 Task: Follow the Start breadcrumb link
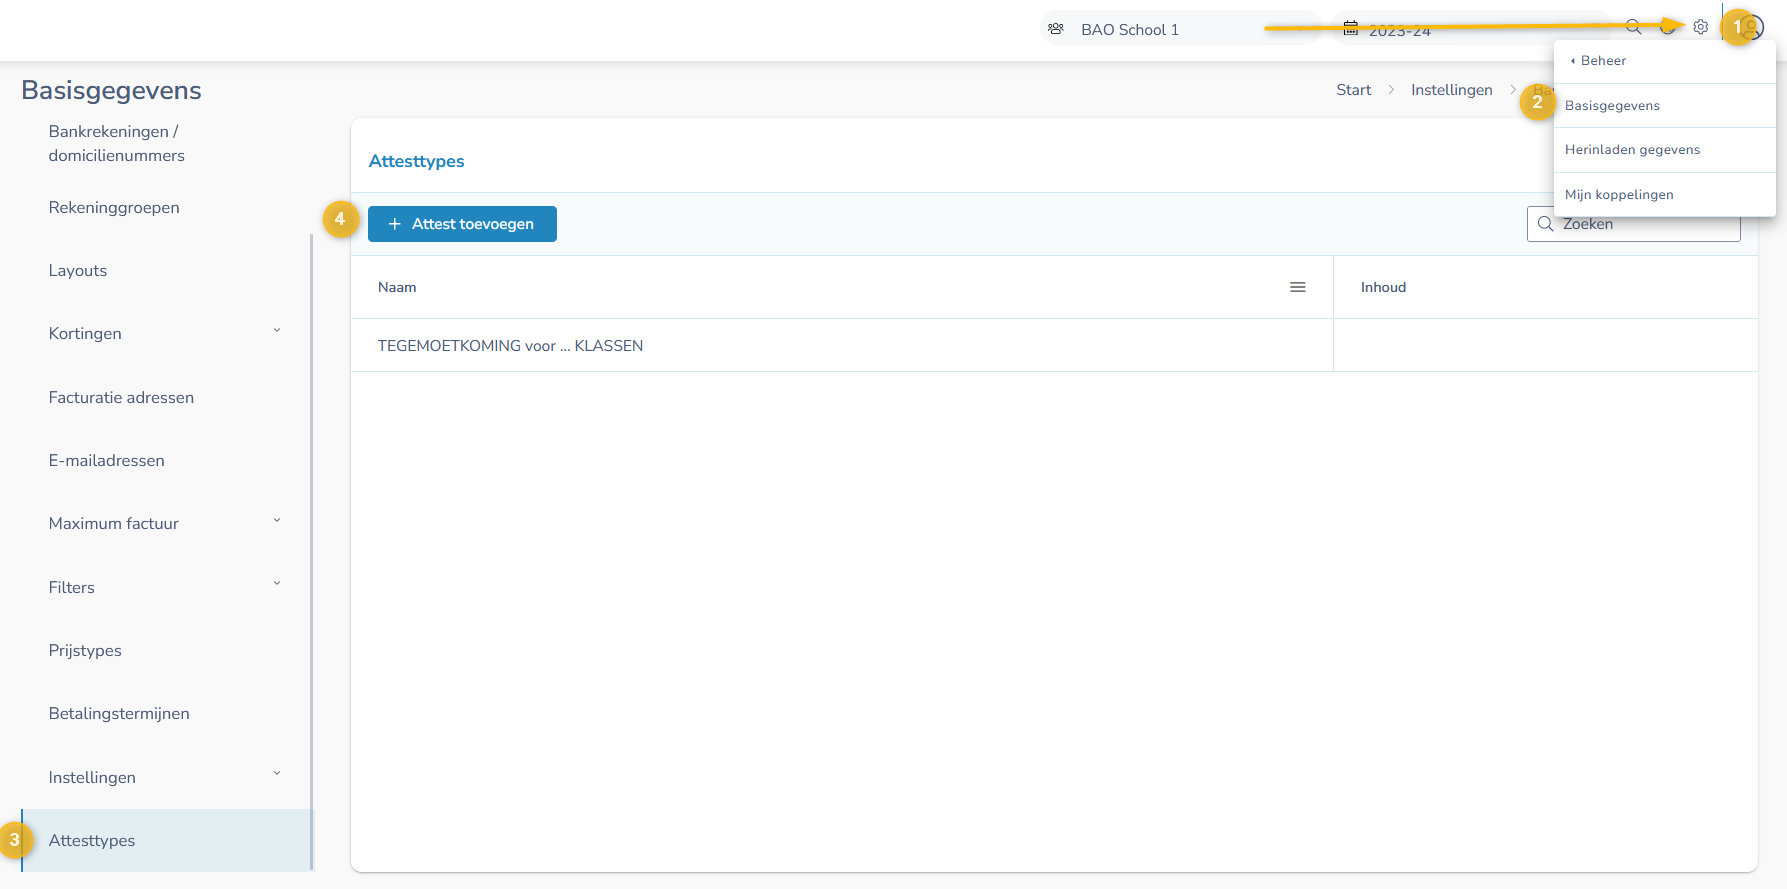coord(1353,90)
